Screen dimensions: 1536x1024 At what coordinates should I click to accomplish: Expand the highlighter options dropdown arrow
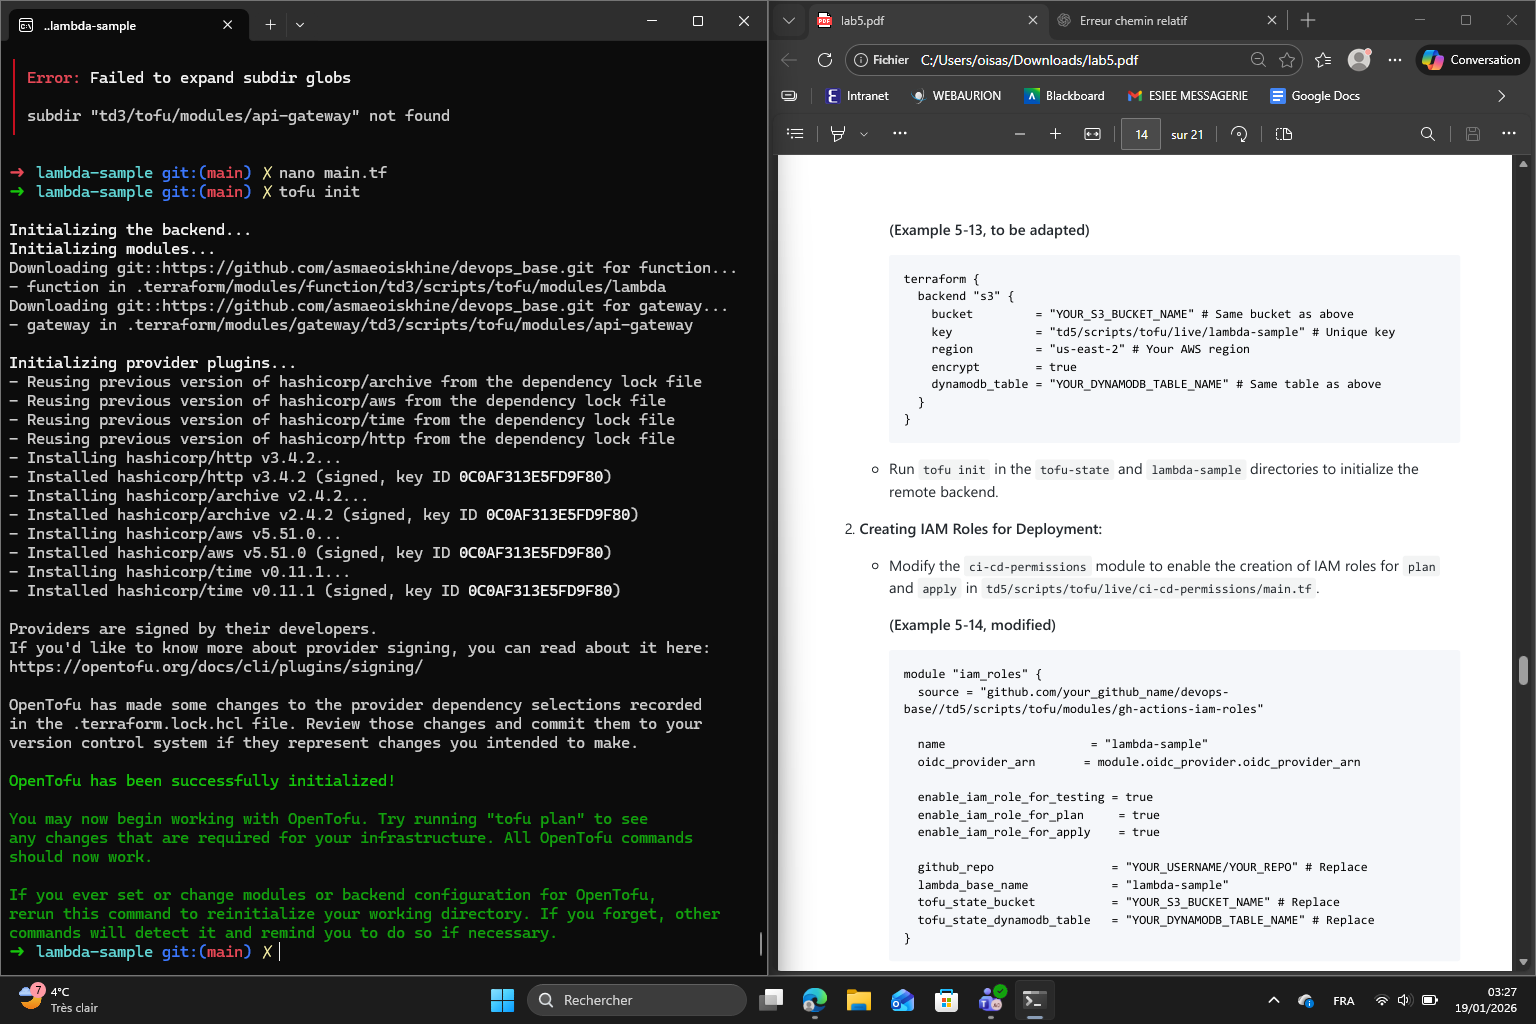pos(864,134)
